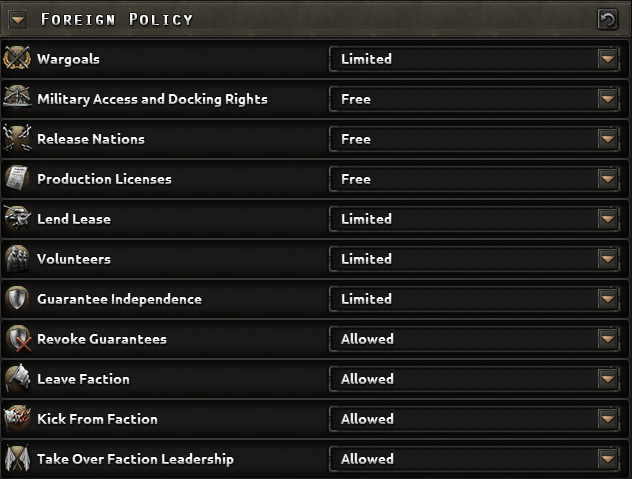The height and width of the screenshot is (479, 632).
Task: Change the Leave Faction setting dropdown
Action: point(607,379)
